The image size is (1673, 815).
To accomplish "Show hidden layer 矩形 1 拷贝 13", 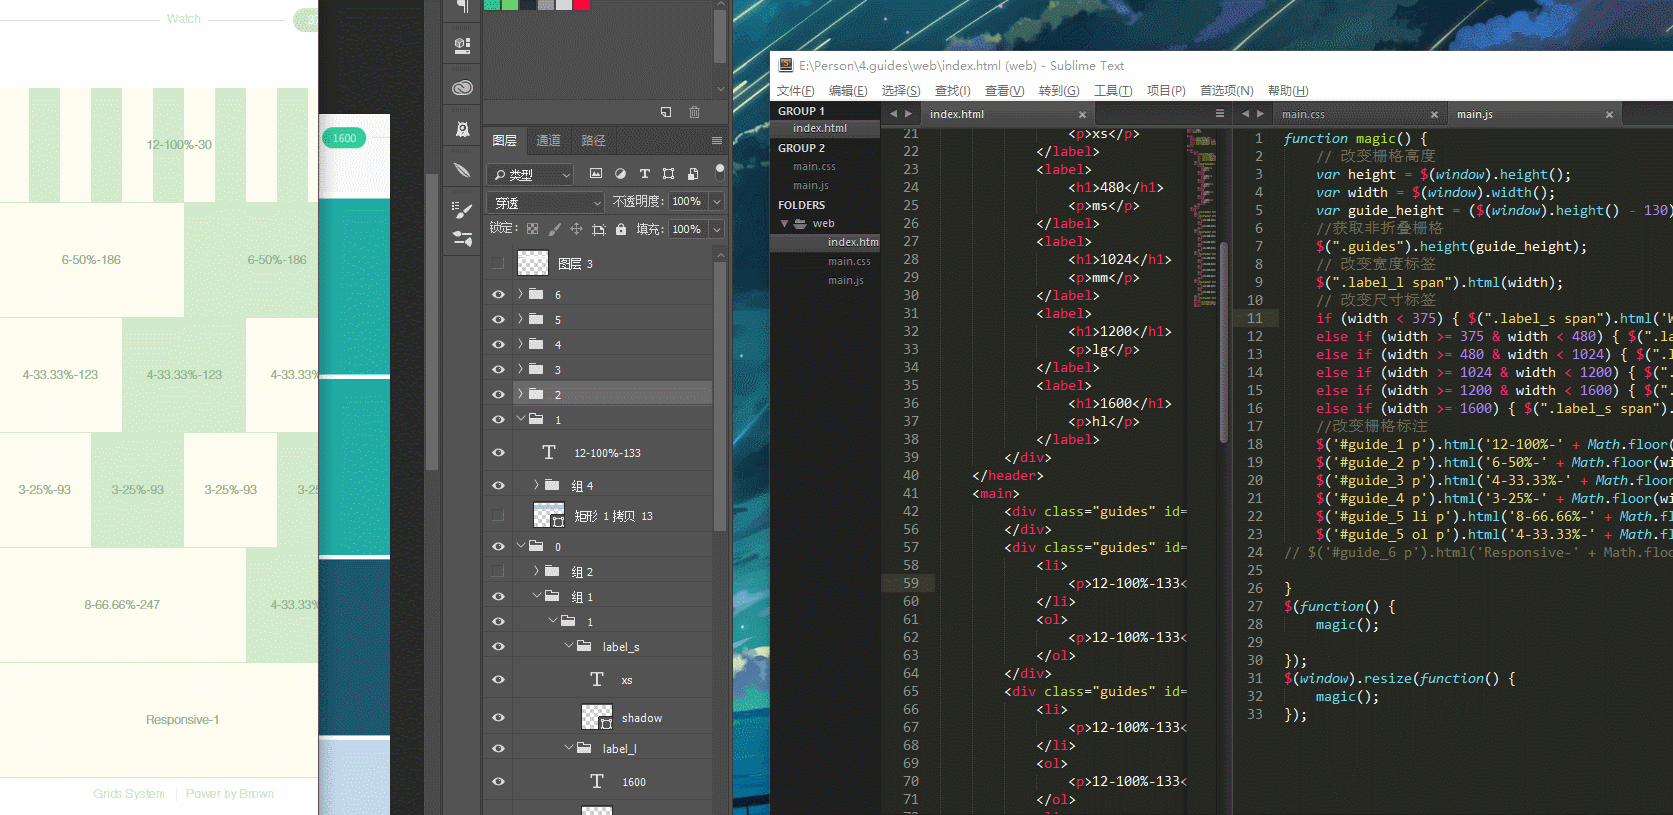I will pyautogui.click(x=498, y=516).
